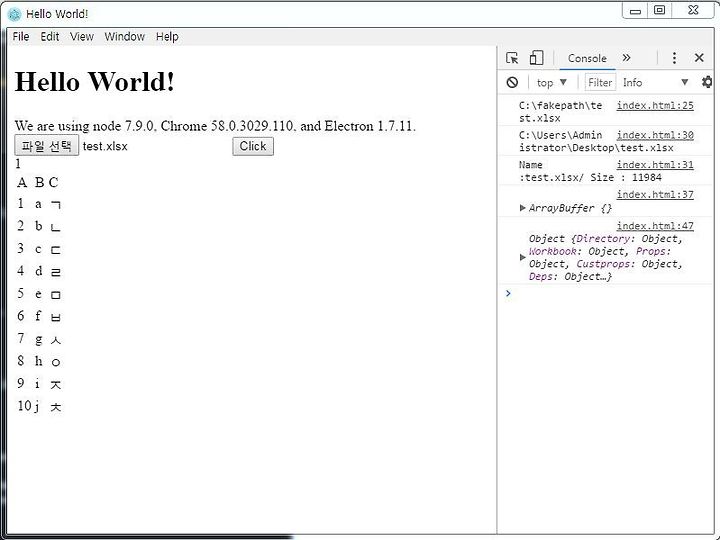Click the test.xlsx selected file name
Image resolution: width=720 pixels, height=540 pixels.
(105, 146)
